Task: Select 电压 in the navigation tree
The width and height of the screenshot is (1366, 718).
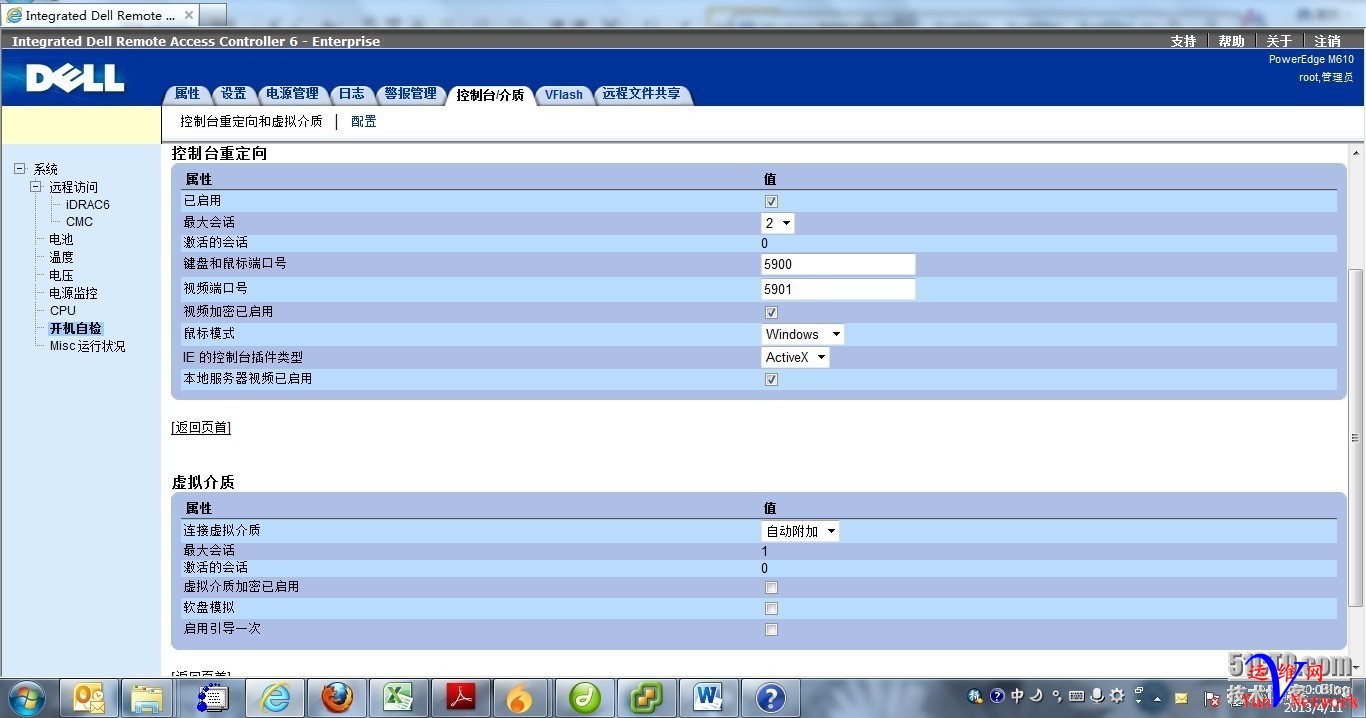Action: pos(61,275)
